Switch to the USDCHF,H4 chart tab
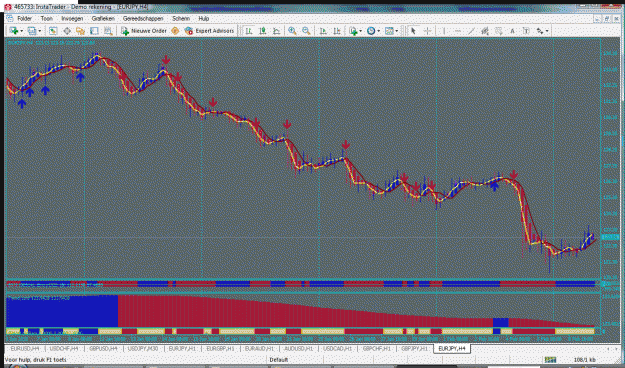Screen dimensions: 625x368 [64, 348]
